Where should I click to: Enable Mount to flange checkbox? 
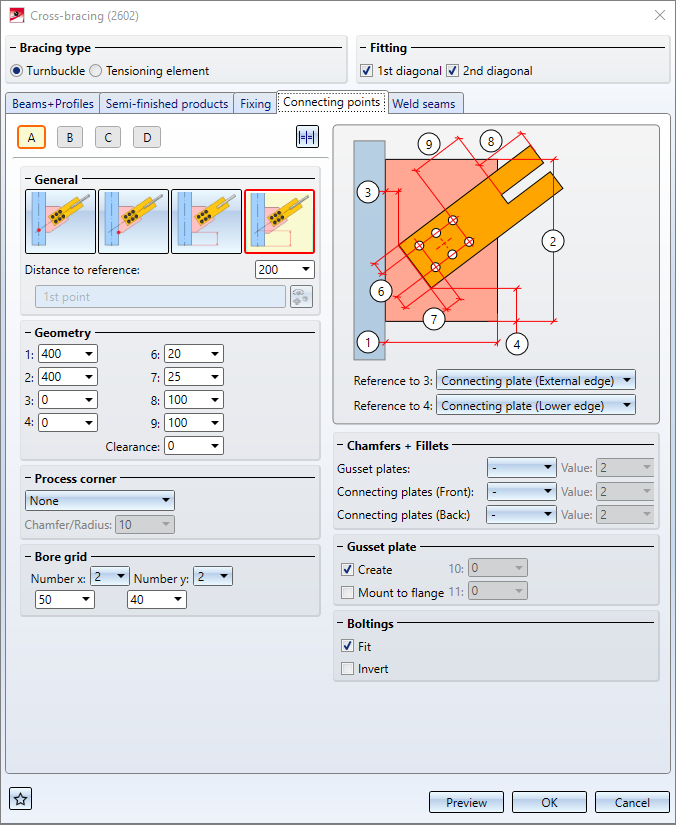348,593
